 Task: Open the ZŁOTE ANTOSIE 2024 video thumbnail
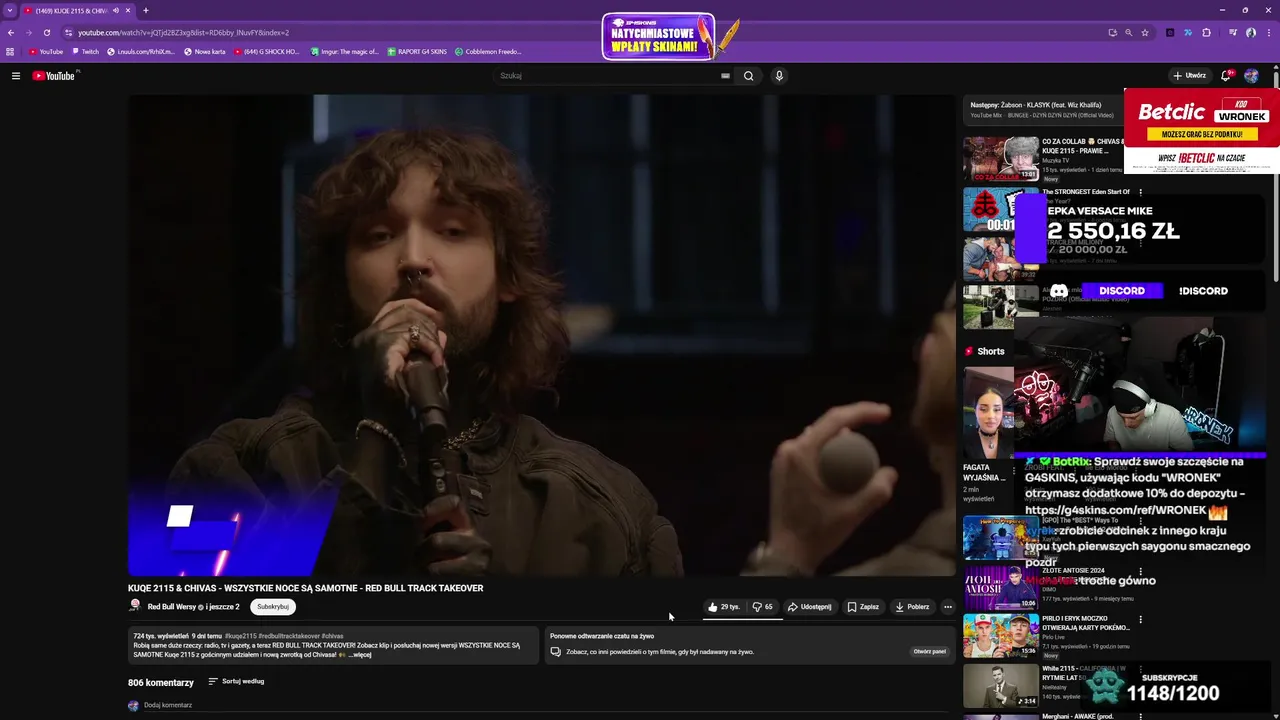point(1001,588)
